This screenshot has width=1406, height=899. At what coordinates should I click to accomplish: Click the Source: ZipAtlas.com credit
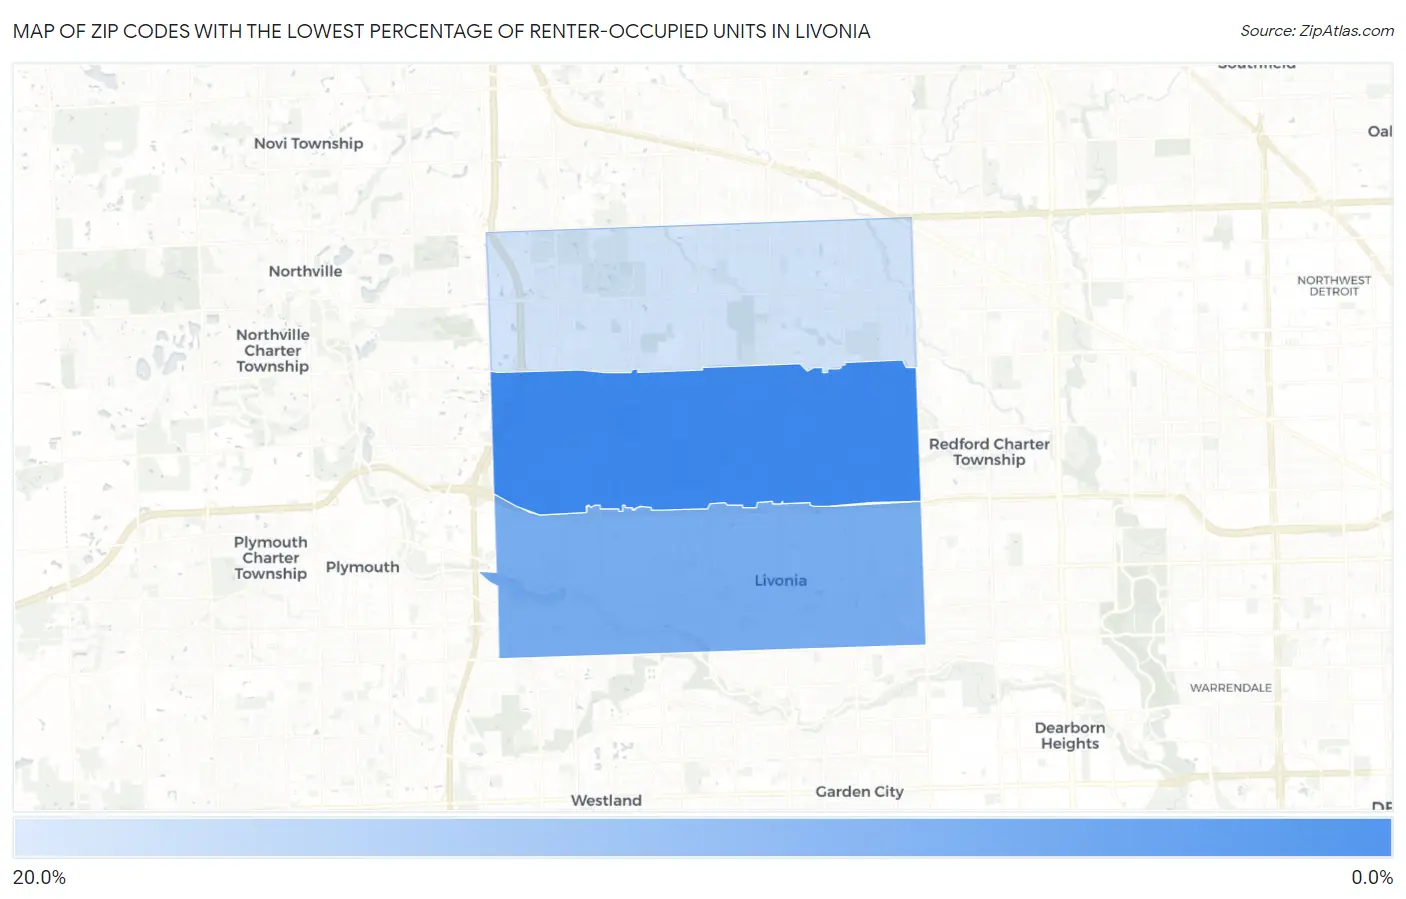1317,31
